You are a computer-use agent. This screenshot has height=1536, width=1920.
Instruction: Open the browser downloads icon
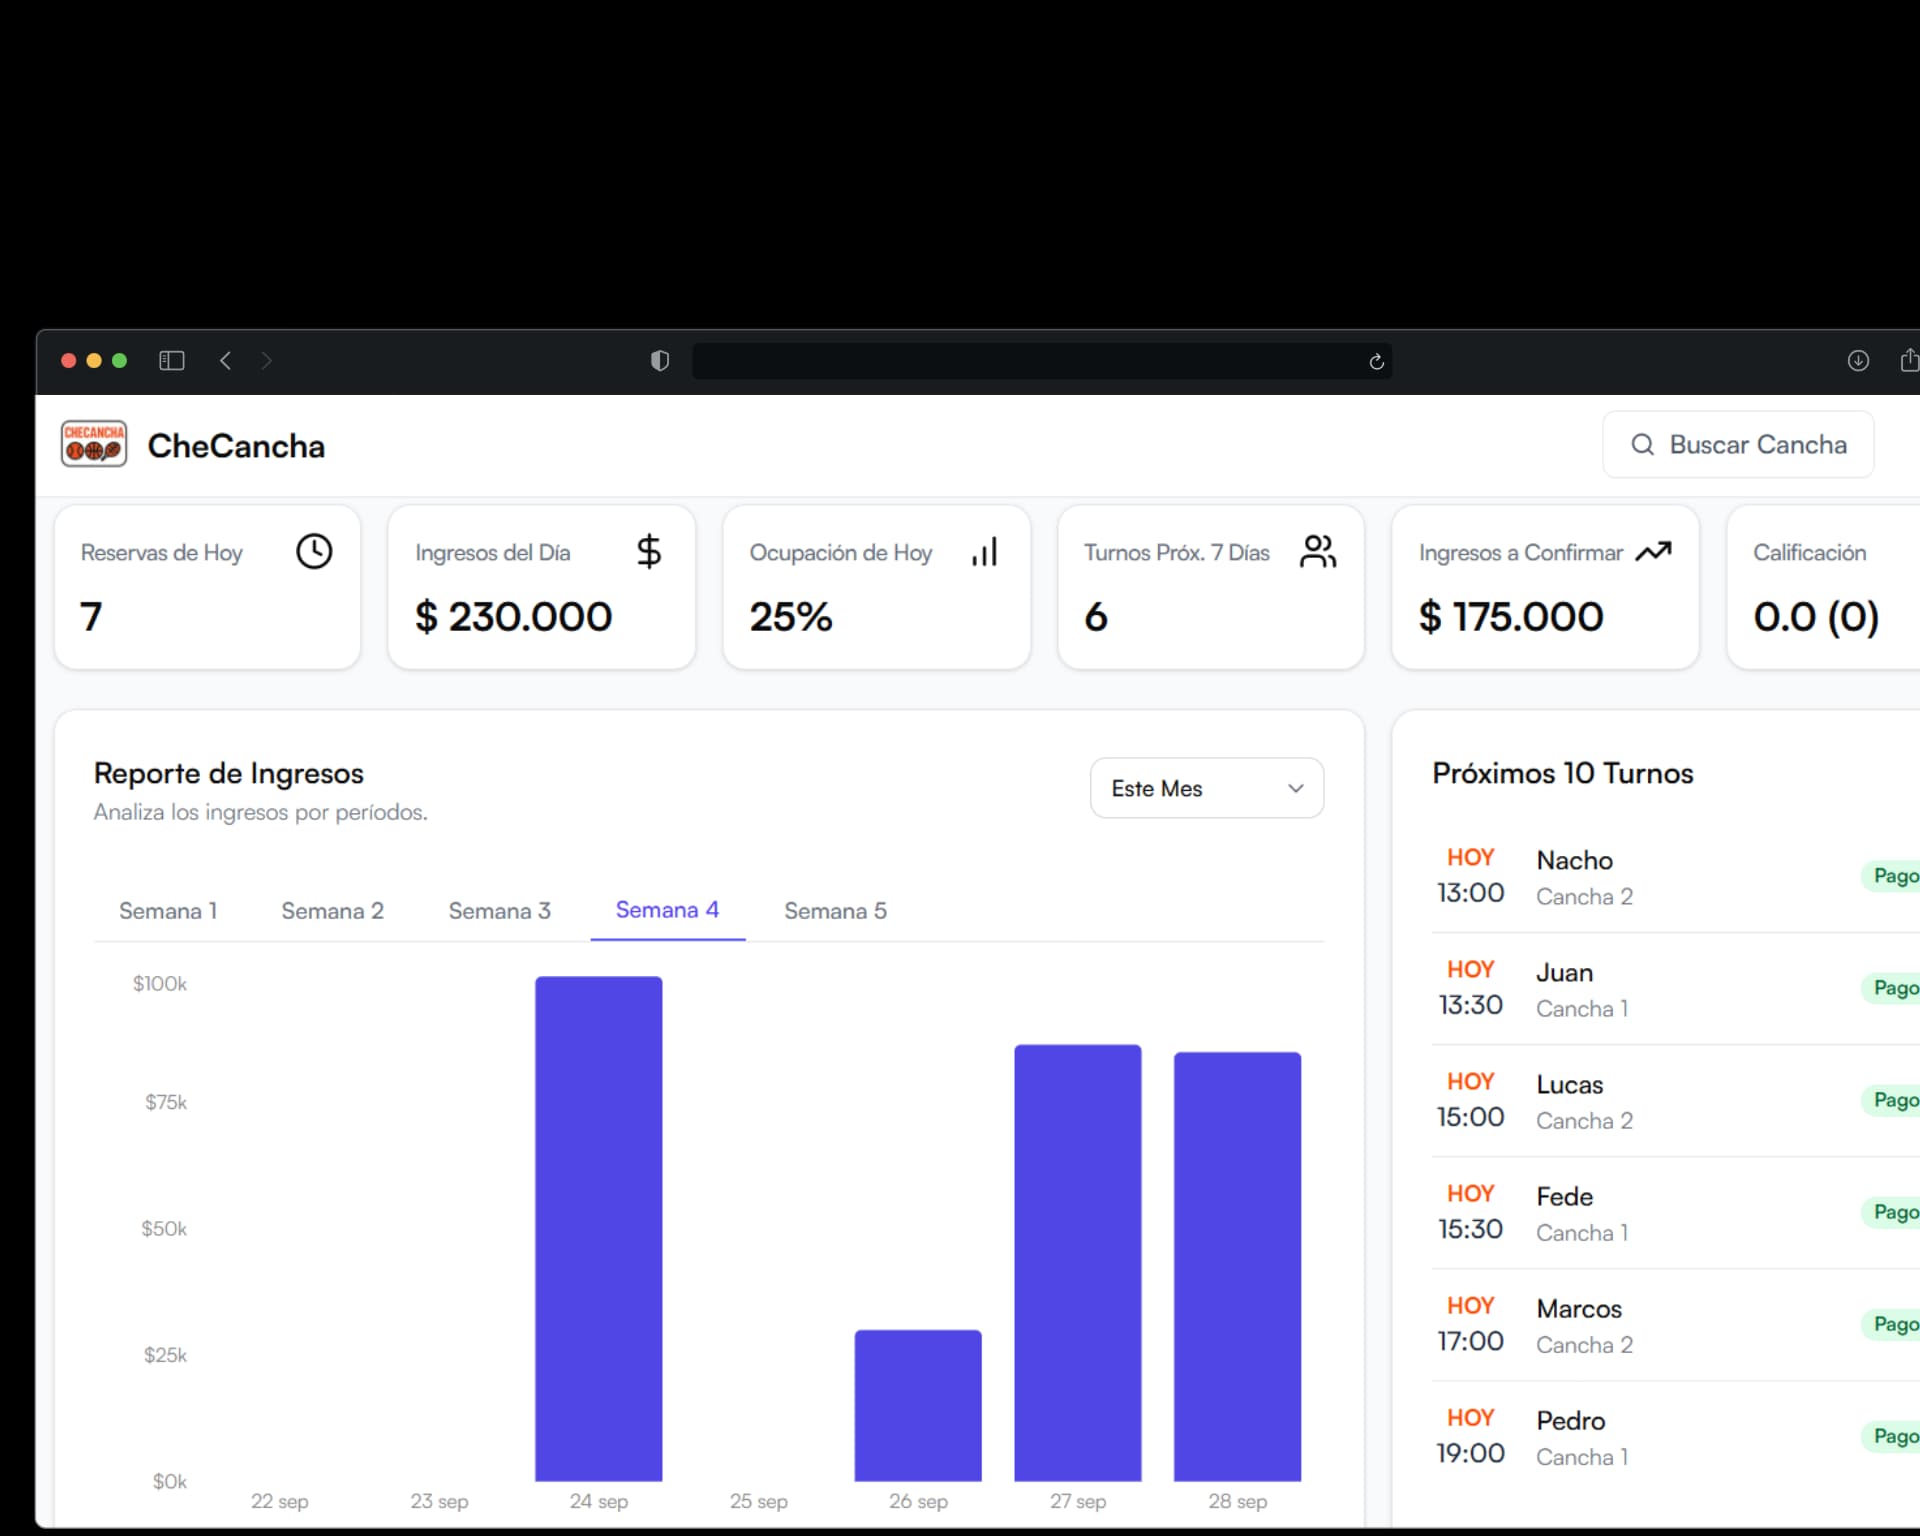point(1858,361)
